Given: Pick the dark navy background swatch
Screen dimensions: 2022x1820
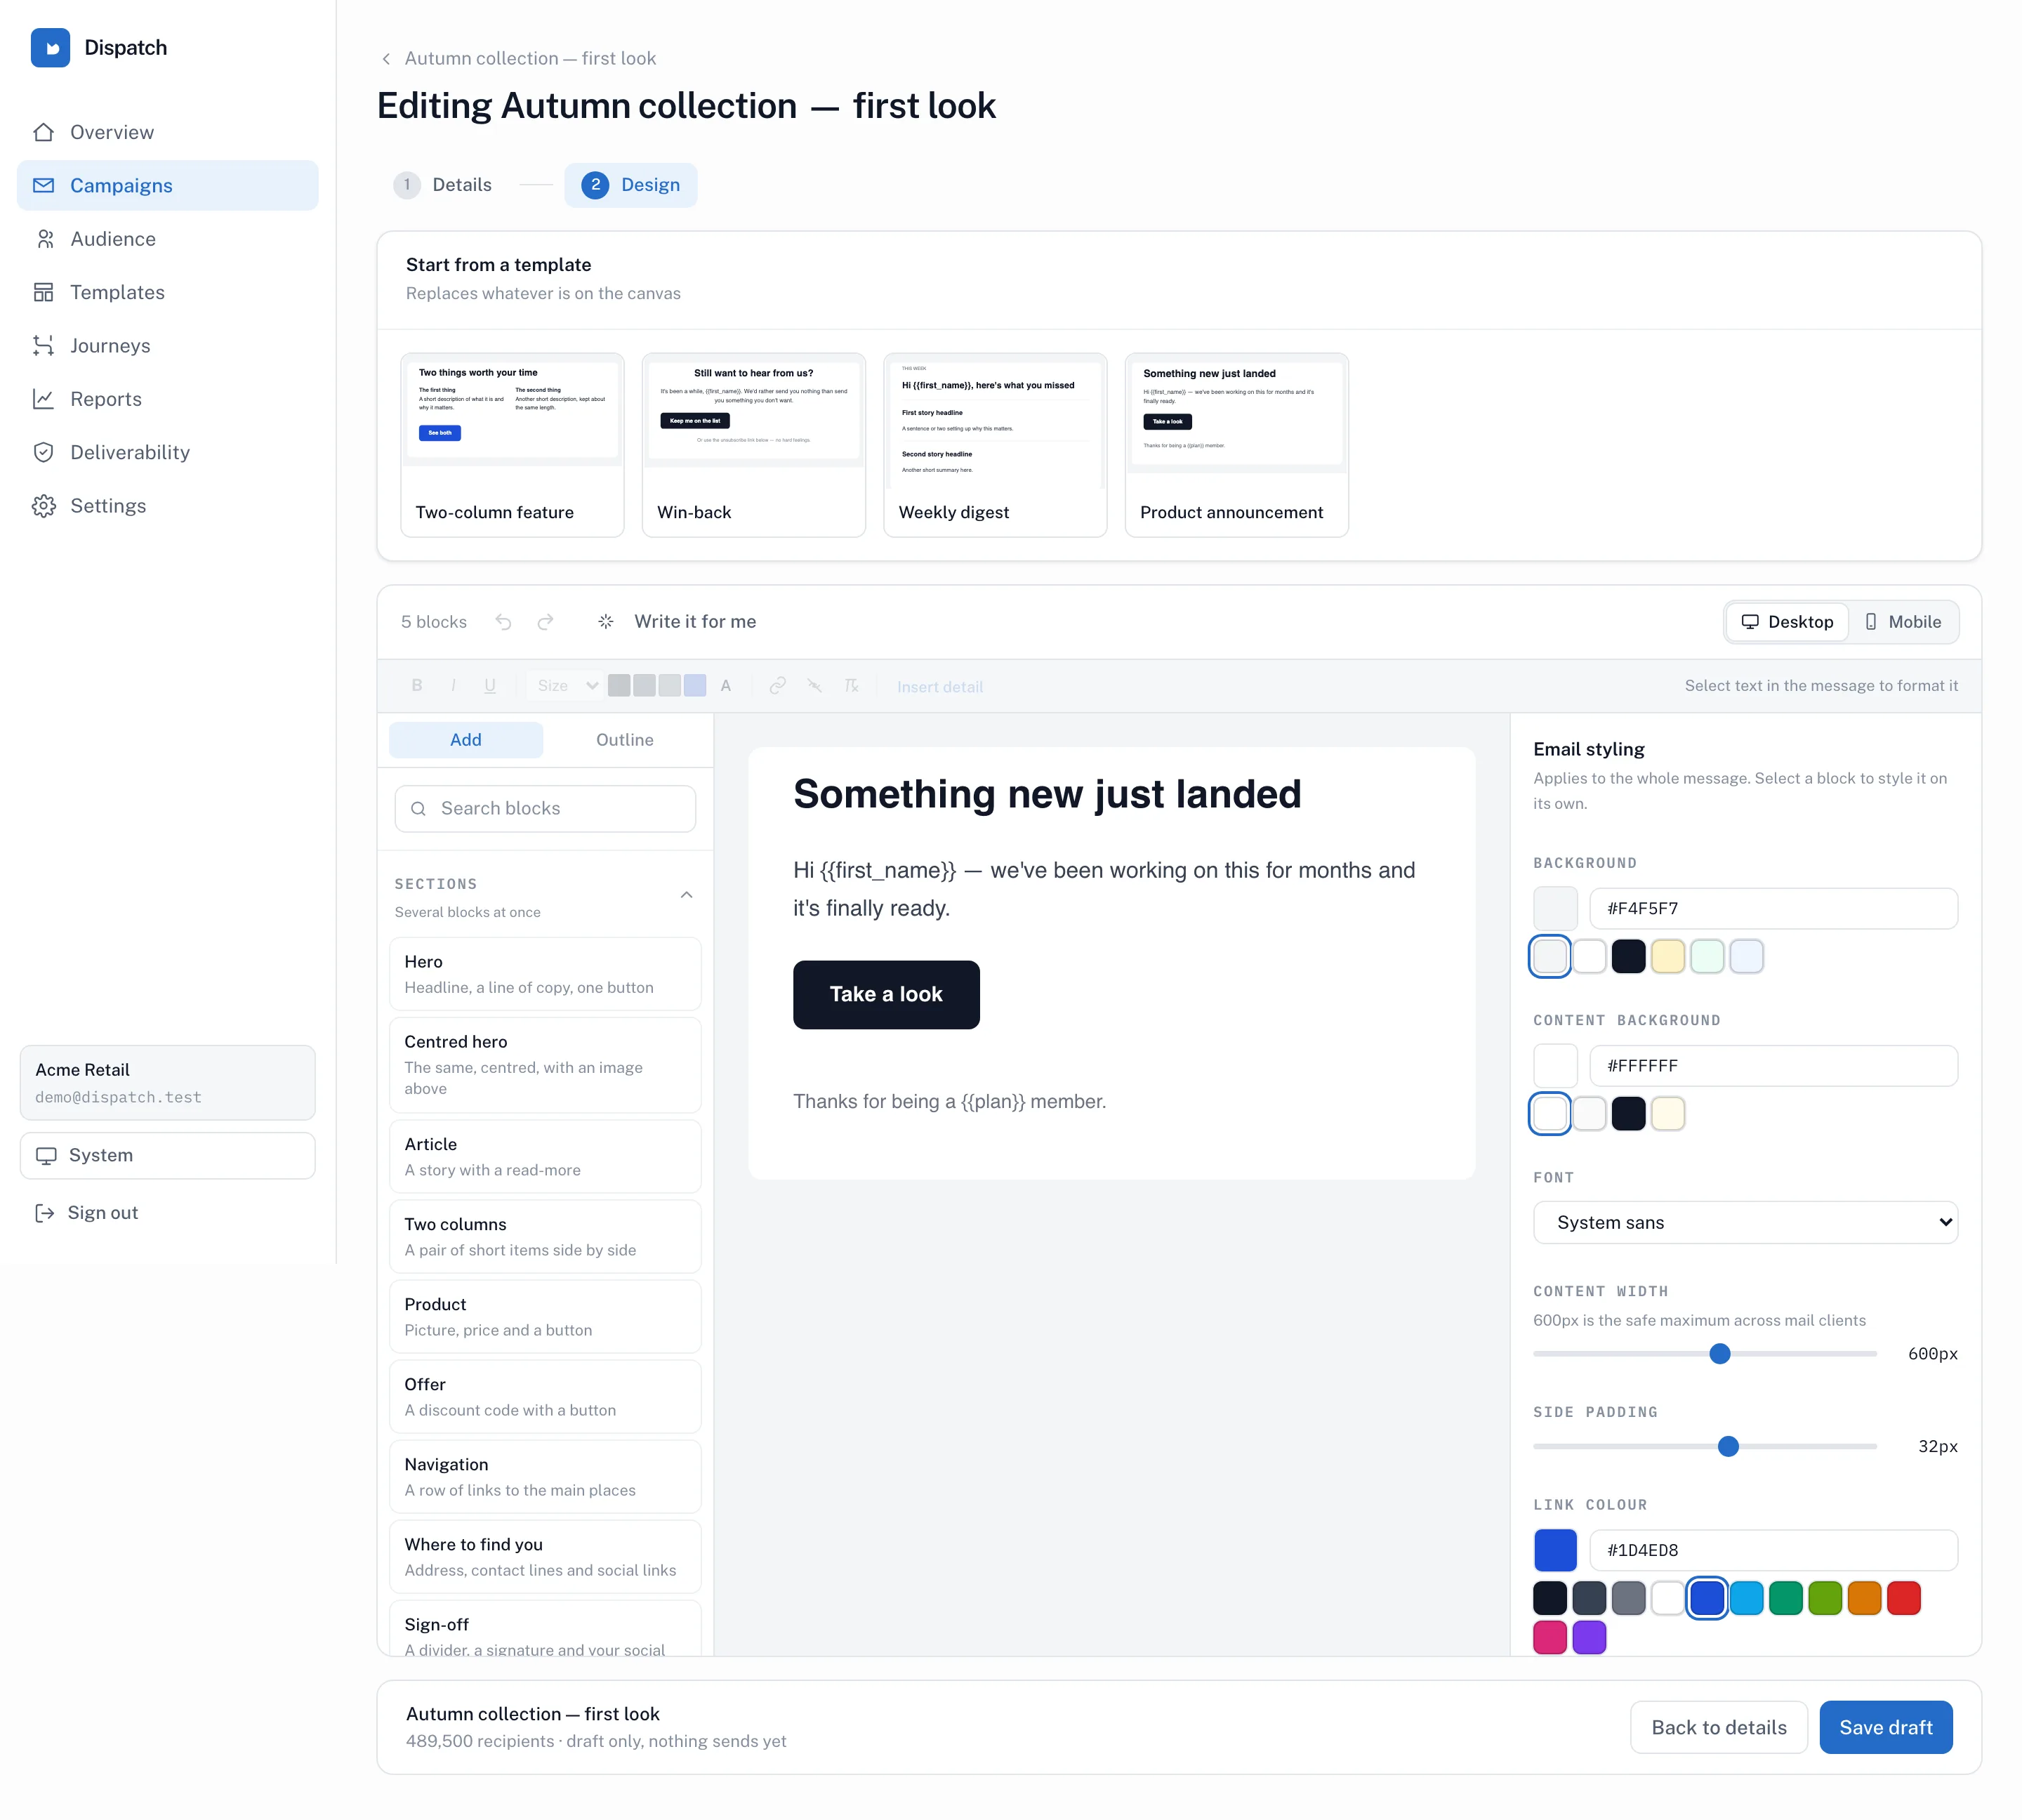Looking at the screenshot, I should click(1628, 956).
